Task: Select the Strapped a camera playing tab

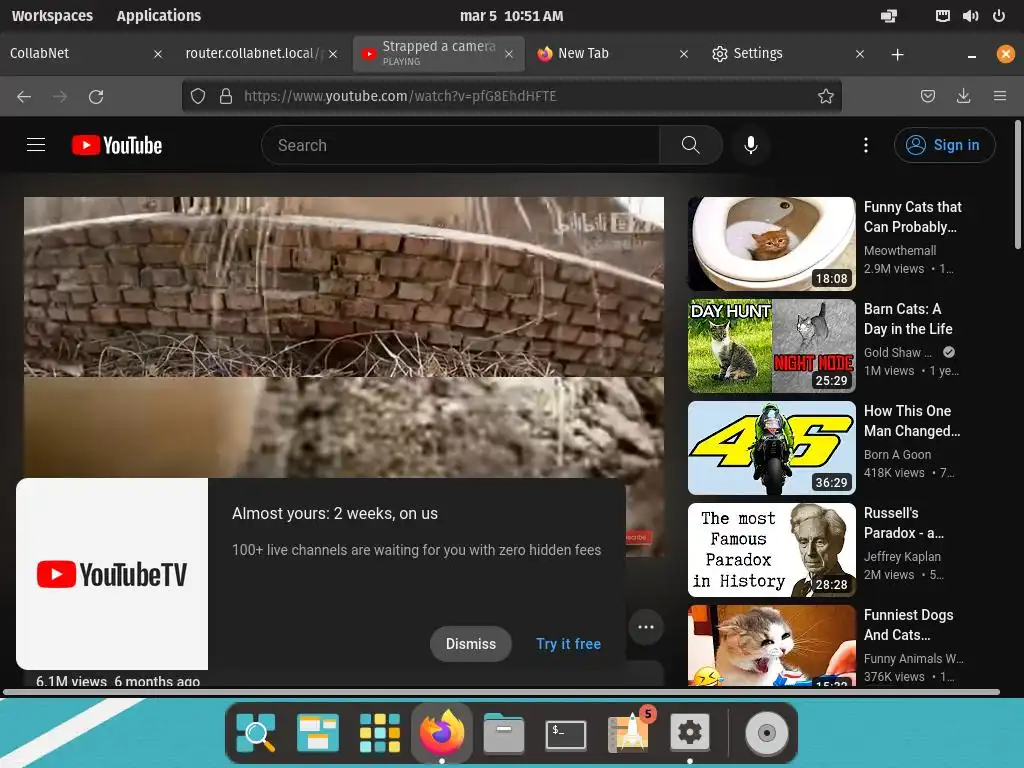Action: 438,54
